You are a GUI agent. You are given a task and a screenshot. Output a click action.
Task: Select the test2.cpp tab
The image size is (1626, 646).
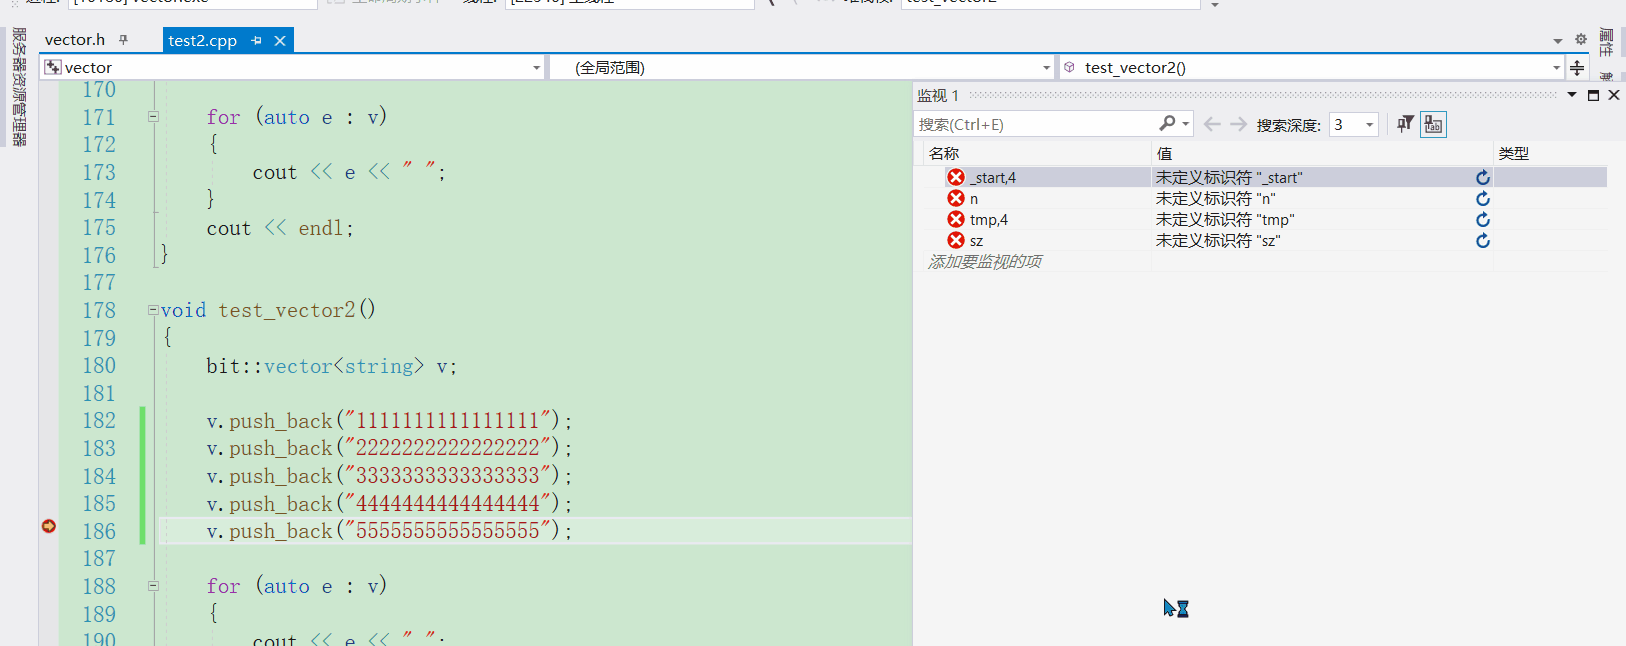pyautogui.click(x=202, y=40)
